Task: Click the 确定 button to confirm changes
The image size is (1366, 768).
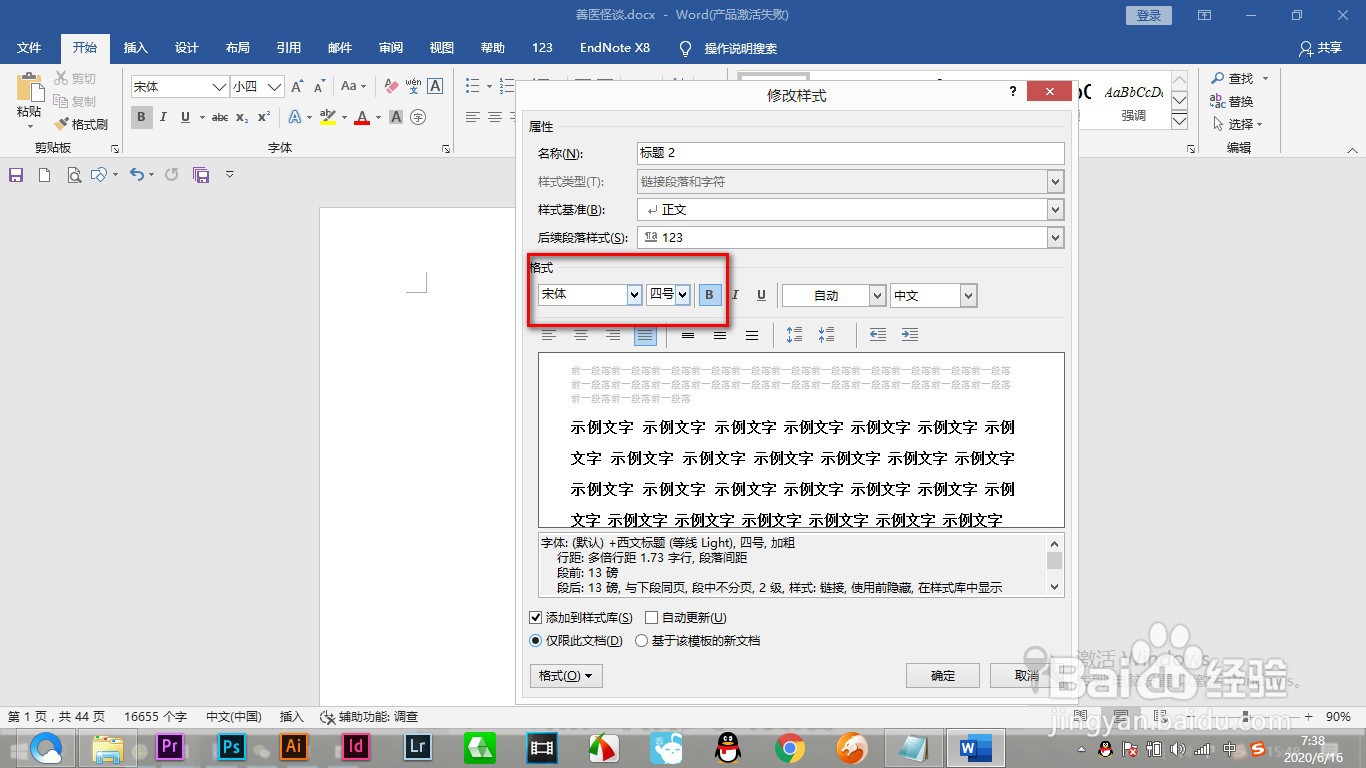Action: [x=941, y=675]
